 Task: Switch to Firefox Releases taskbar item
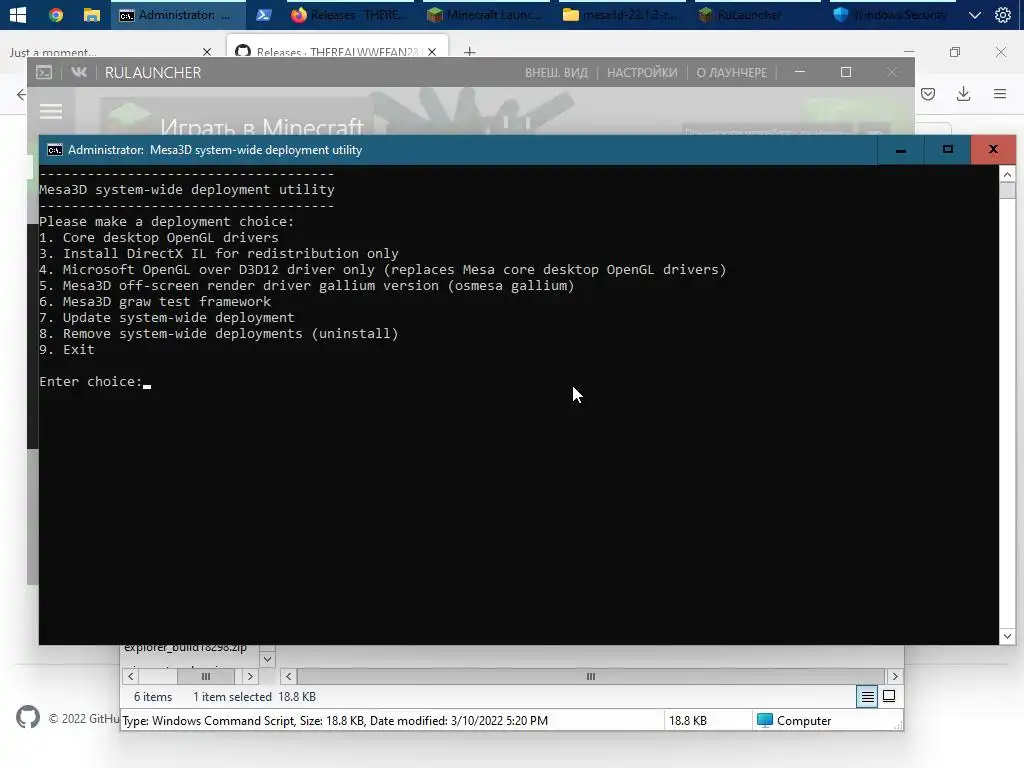click(x=350, y=14)
